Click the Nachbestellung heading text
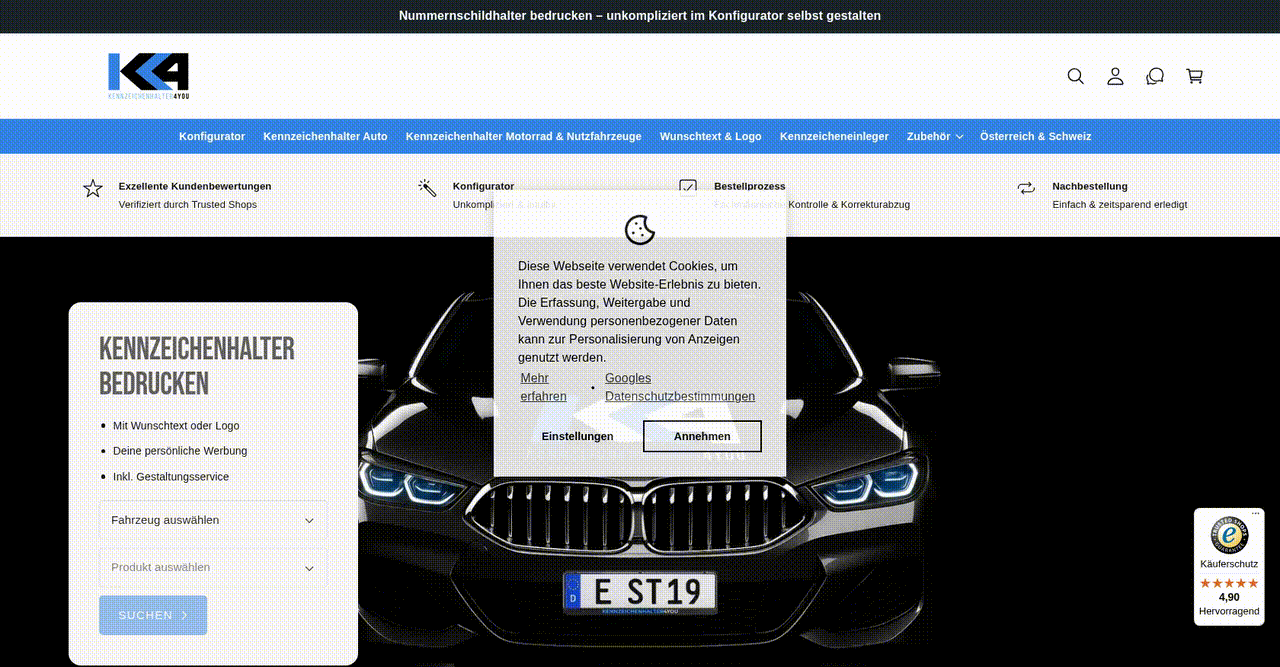 [1090, 186]
